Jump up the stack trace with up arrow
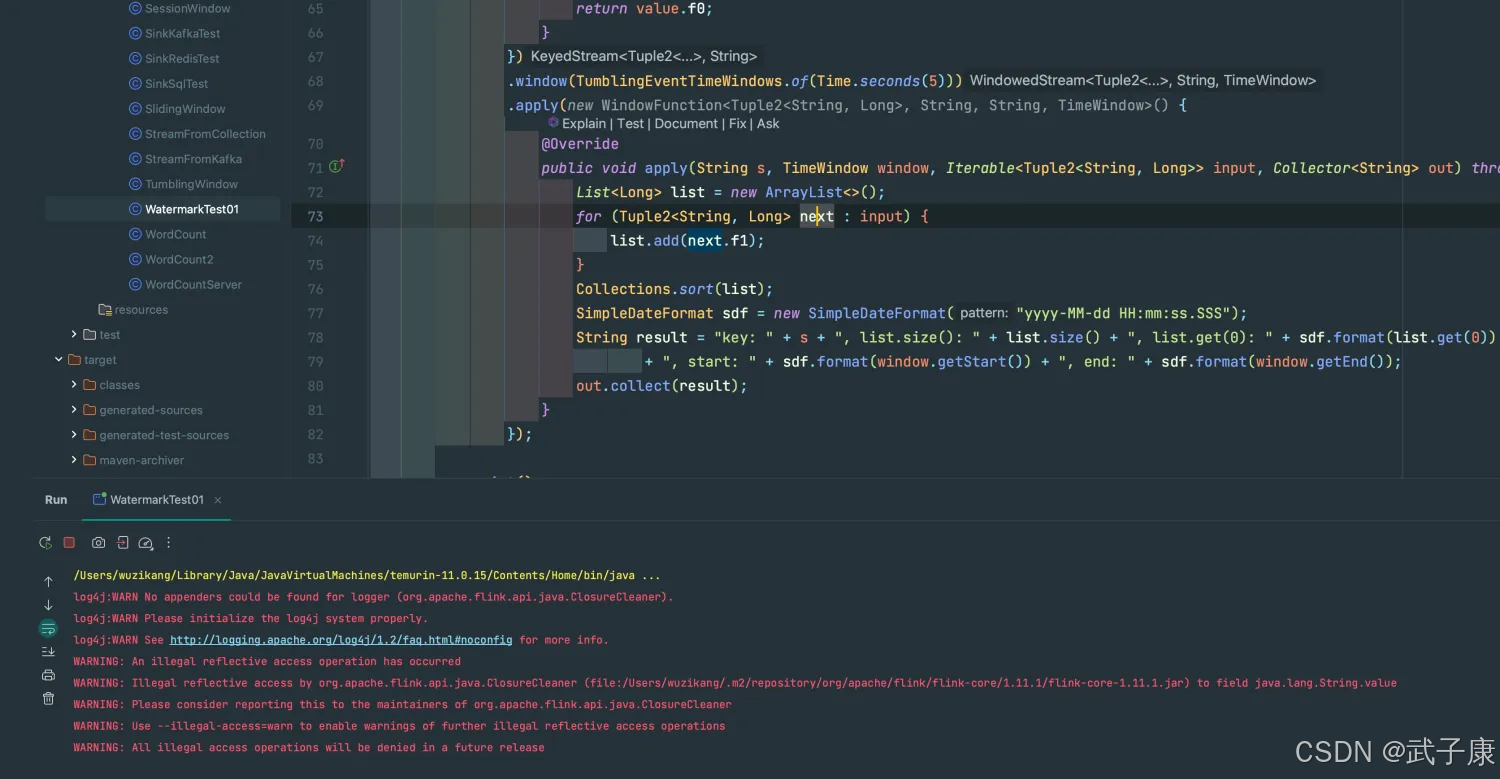Screen dimensions: 1500x779 tap(48, 581)
